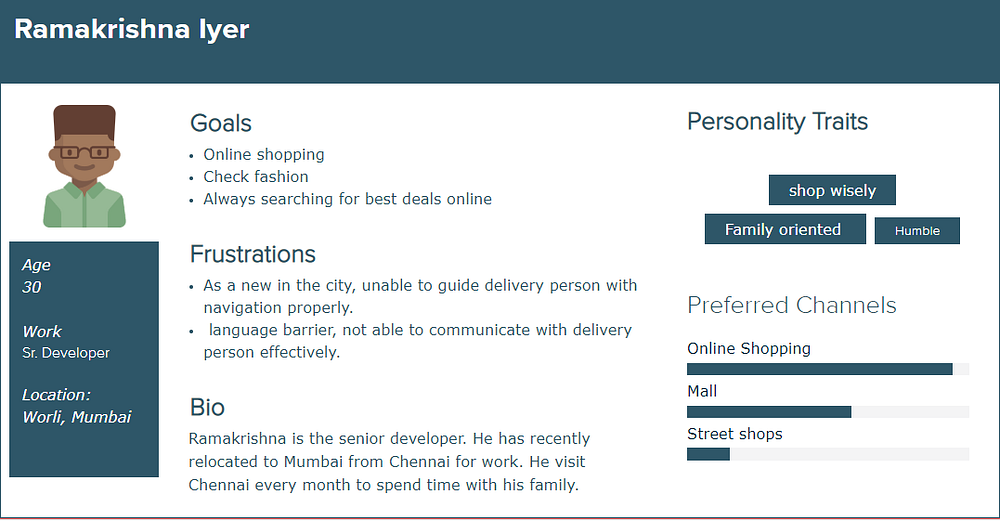Click the Preferred Channels heading
Screen dimensions: 1000x521
pyautogui.click(x=791, y=305)
